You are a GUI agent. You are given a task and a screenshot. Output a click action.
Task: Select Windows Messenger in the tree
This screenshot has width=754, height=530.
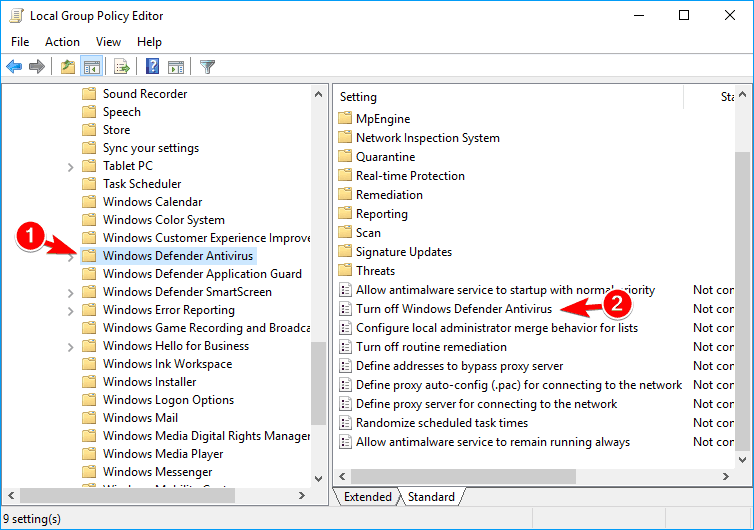click(157, 472)
